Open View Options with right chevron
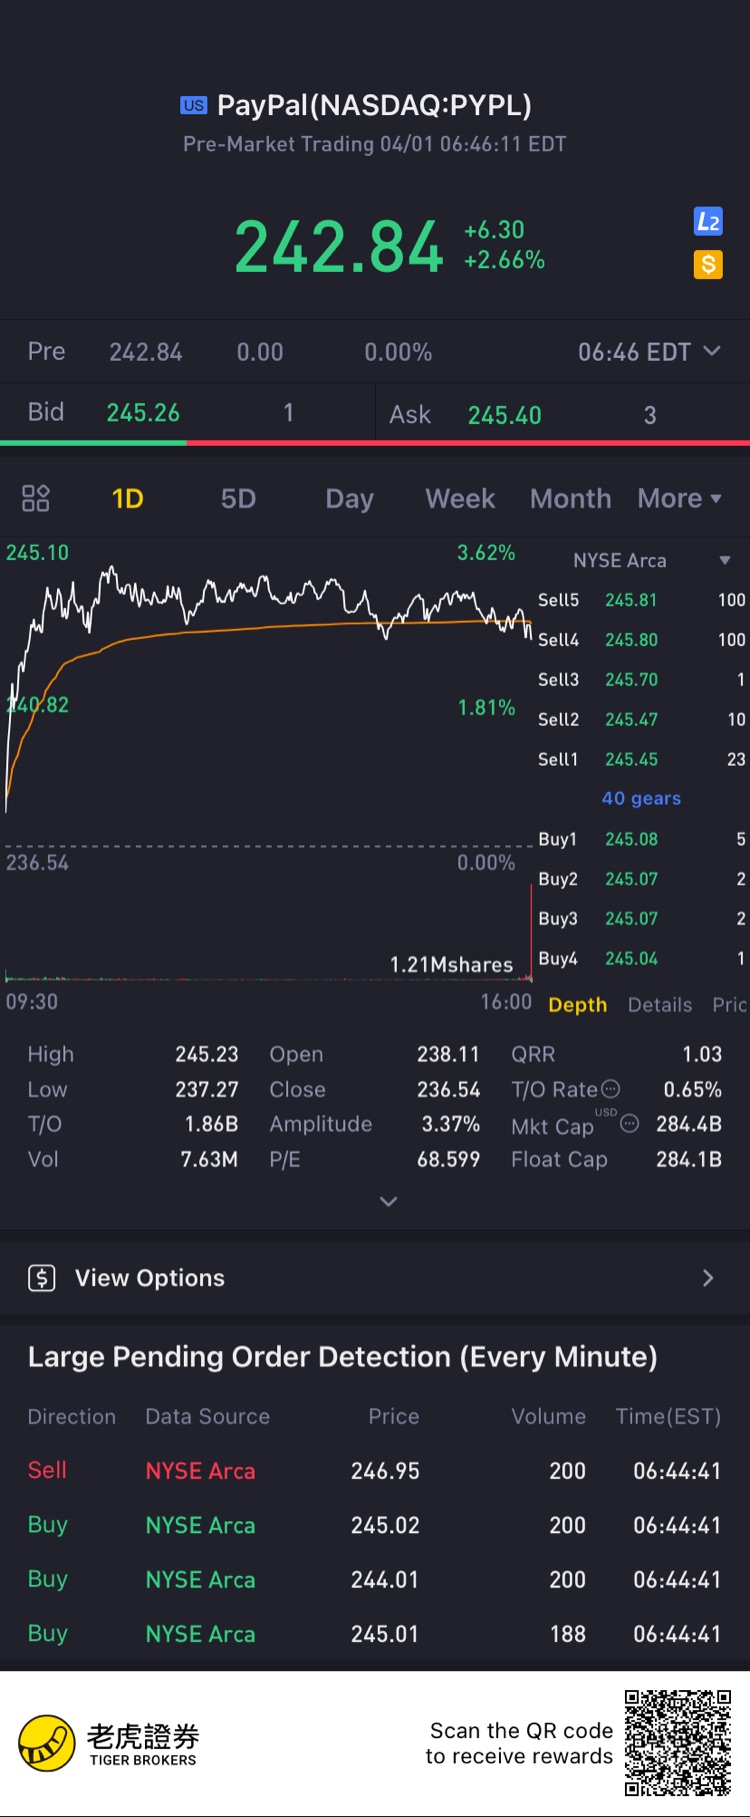The height and width of the screenshot is (1817, 750). click(708, 1277)
